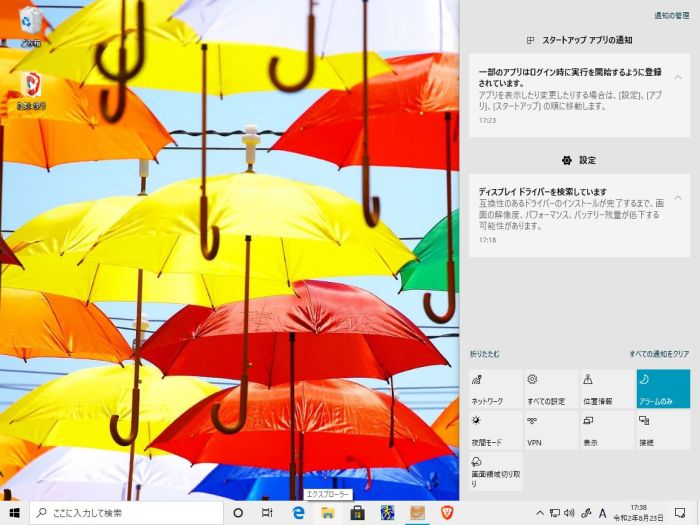The width and height of the screenshot is (700, 525).
Task: Collapse quick actions with 折りたたむ
Action: (485, 354)
